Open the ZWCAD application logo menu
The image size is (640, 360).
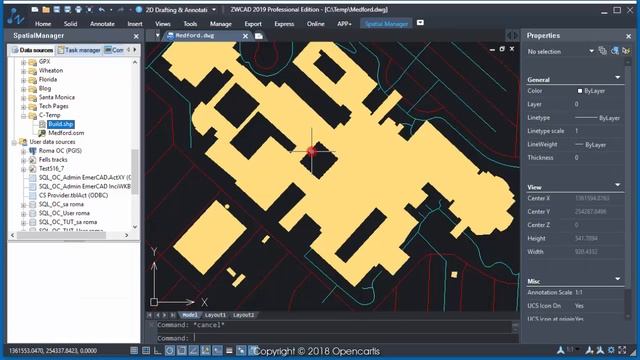pos(16,16)
